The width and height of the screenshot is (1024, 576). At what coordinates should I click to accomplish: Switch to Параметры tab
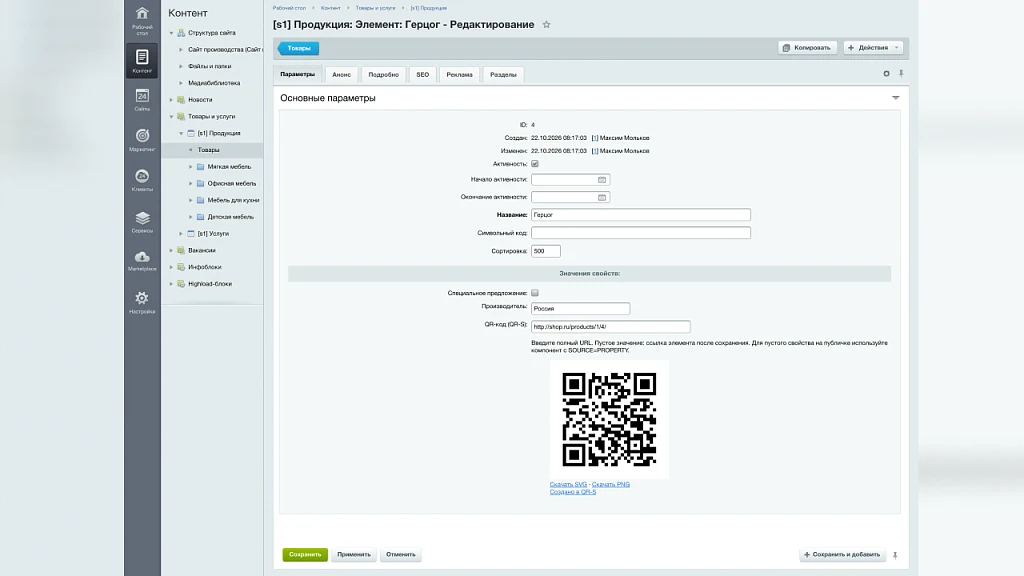coord(297,74)
